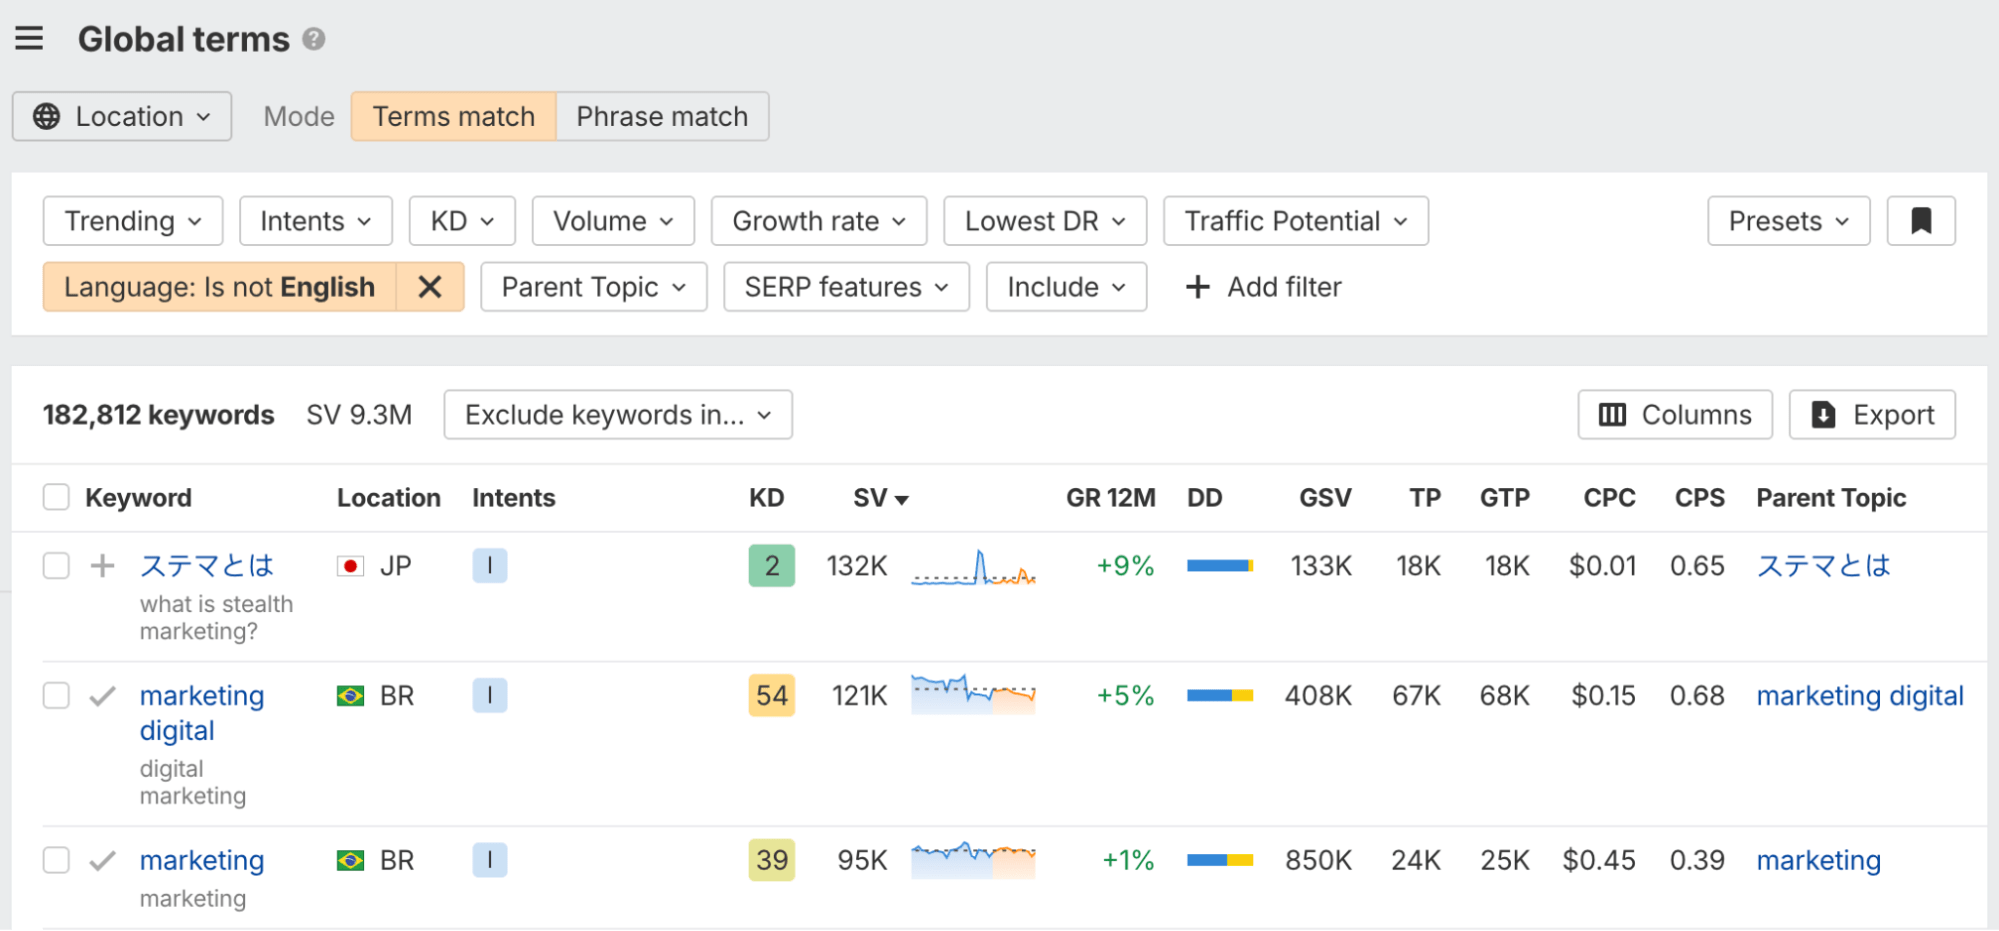1999x931 pixels.
Task: Toggle the select-all keywords checkbox
Action: coord(56,498)
